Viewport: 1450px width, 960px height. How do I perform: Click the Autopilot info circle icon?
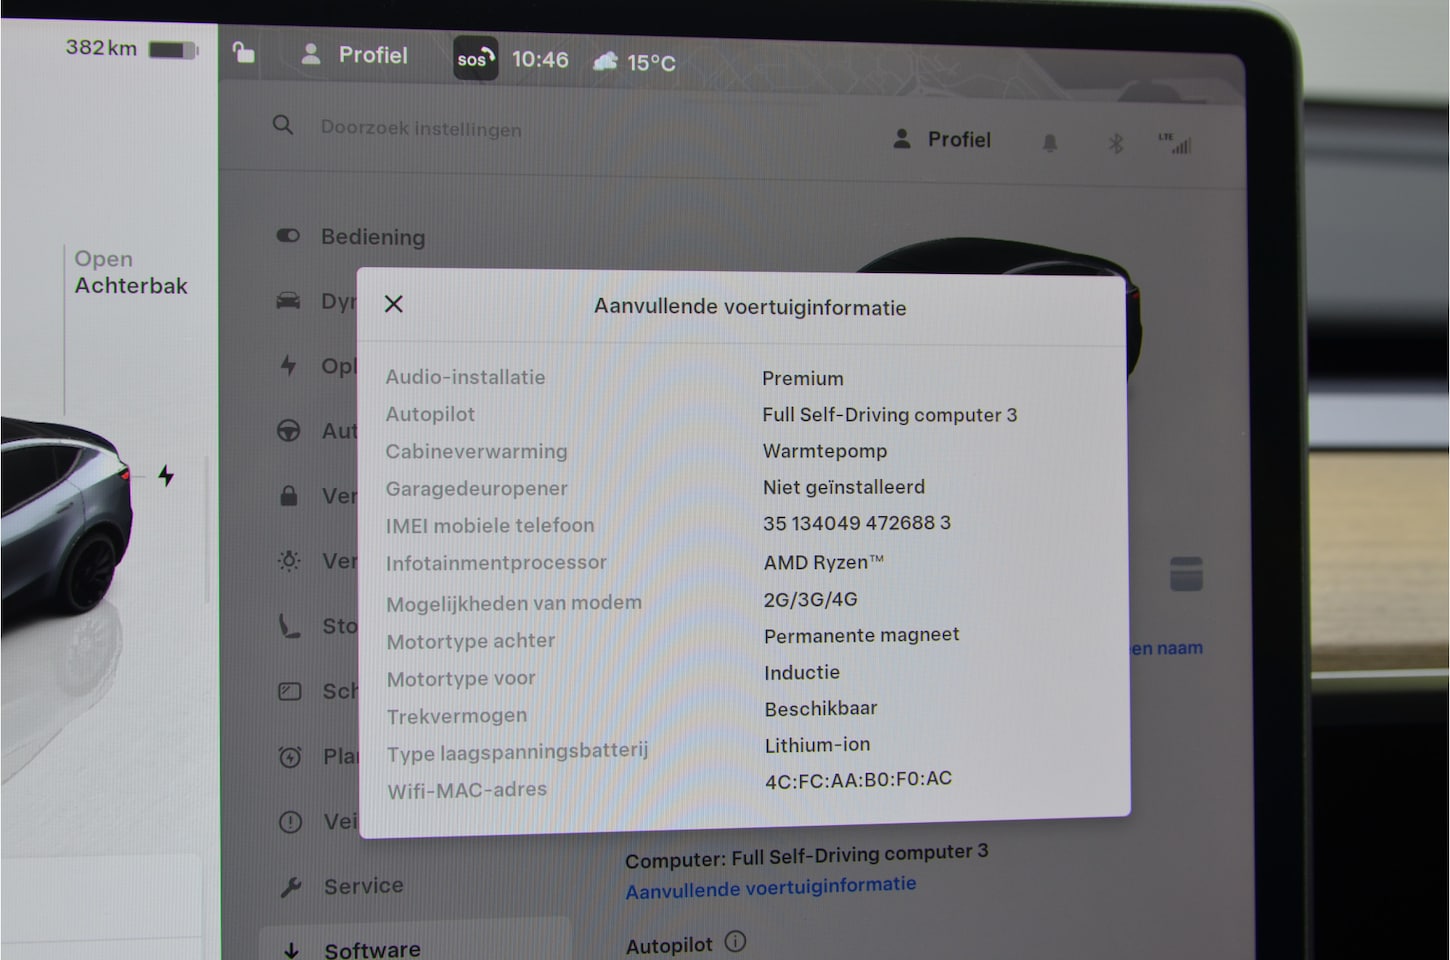tap(735, 942)
